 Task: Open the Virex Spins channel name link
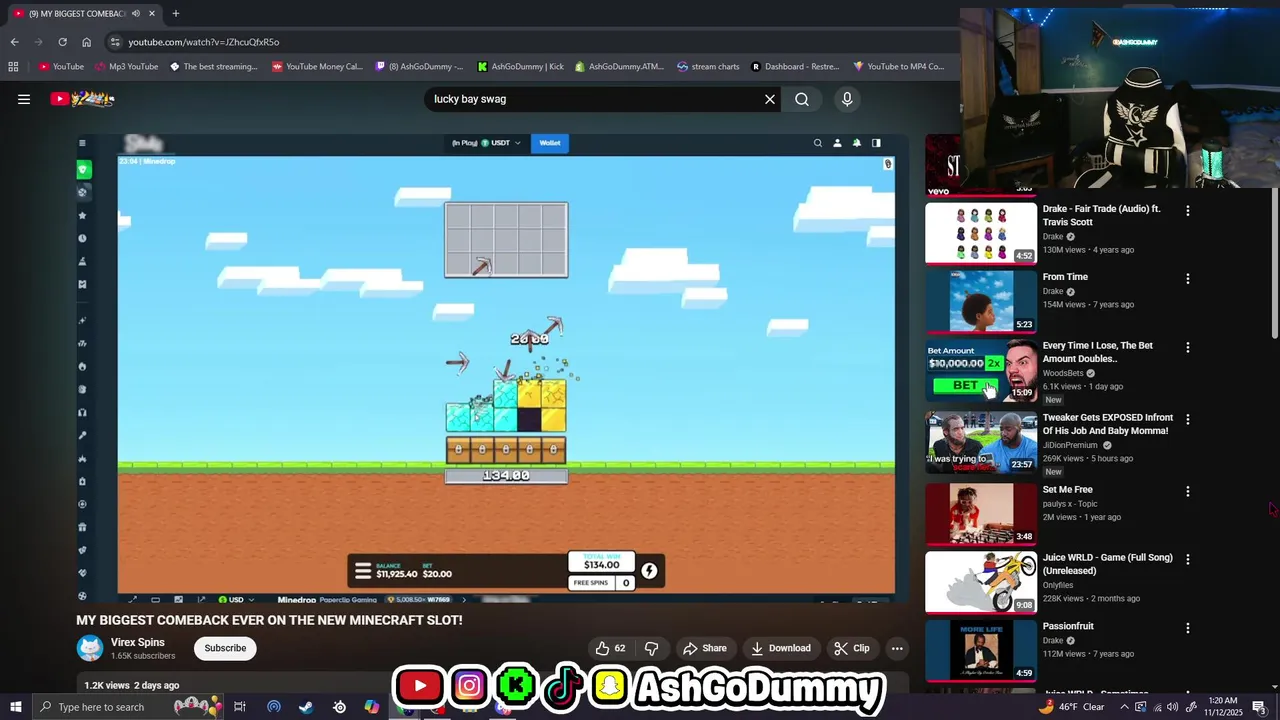[x=138, y=642]
